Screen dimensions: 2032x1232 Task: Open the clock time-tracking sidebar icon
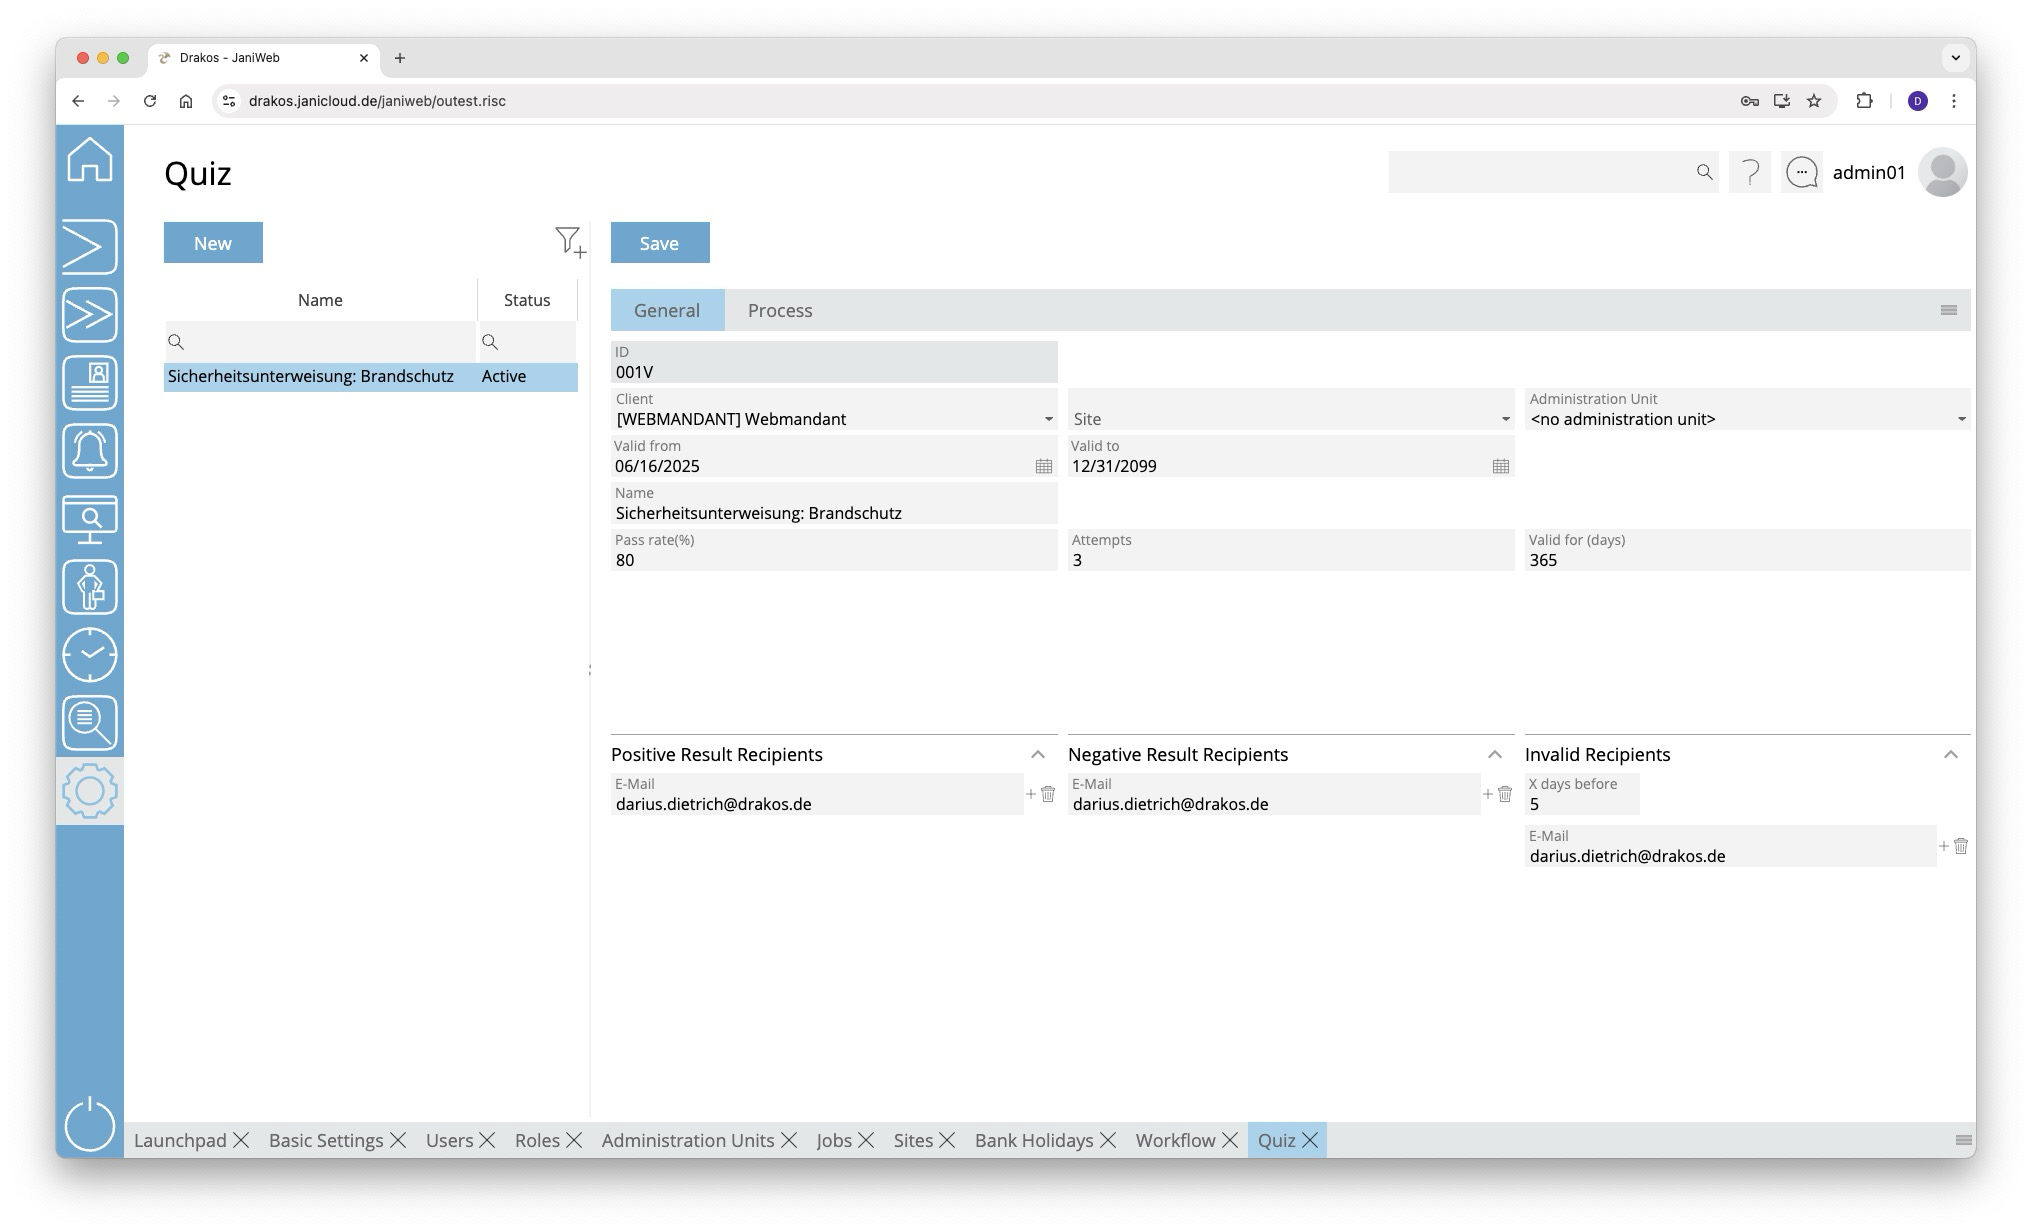(x=90, y=655)
